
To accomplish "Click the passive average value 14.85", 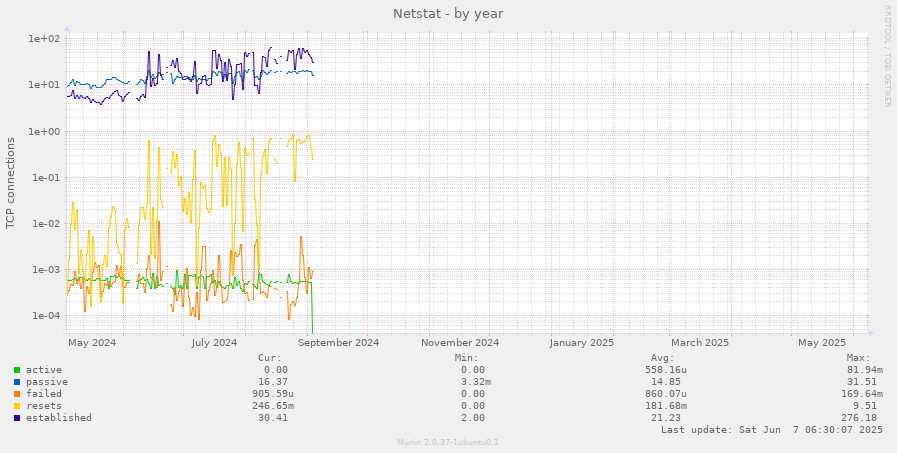I will click(666, 382).
